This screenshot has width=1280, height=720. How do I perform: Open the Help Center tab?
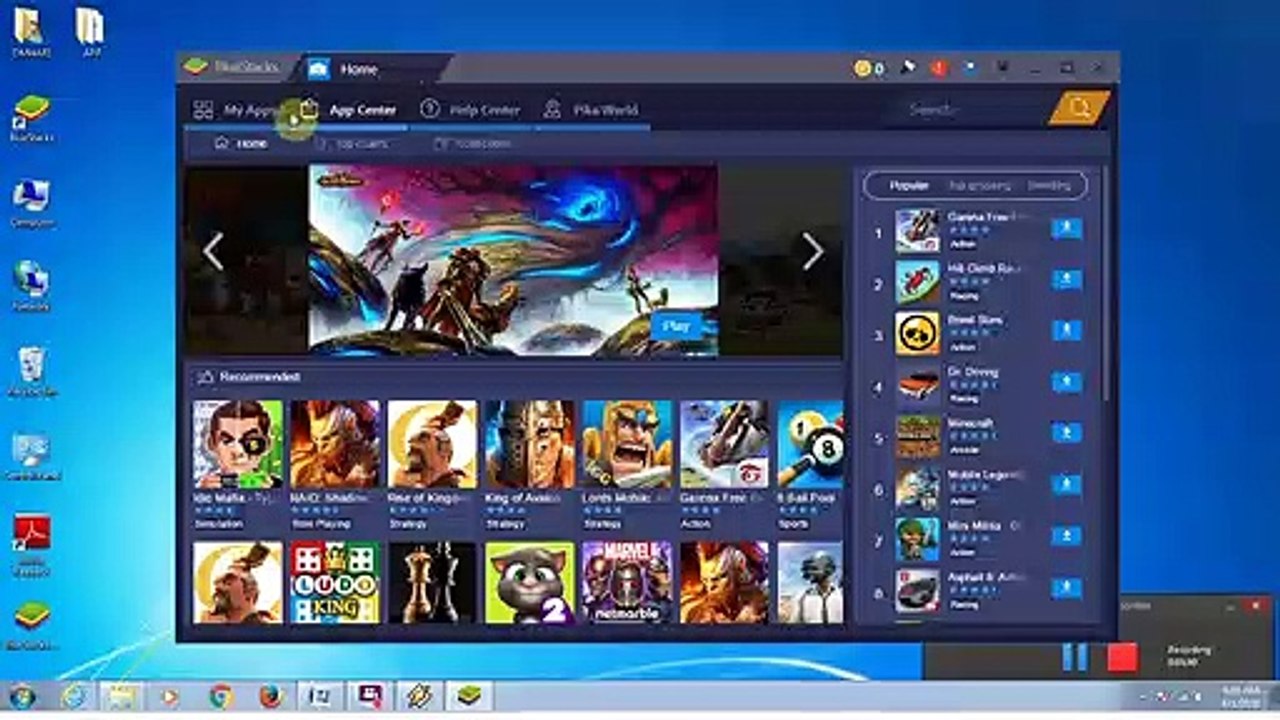[x=470, y=110]
